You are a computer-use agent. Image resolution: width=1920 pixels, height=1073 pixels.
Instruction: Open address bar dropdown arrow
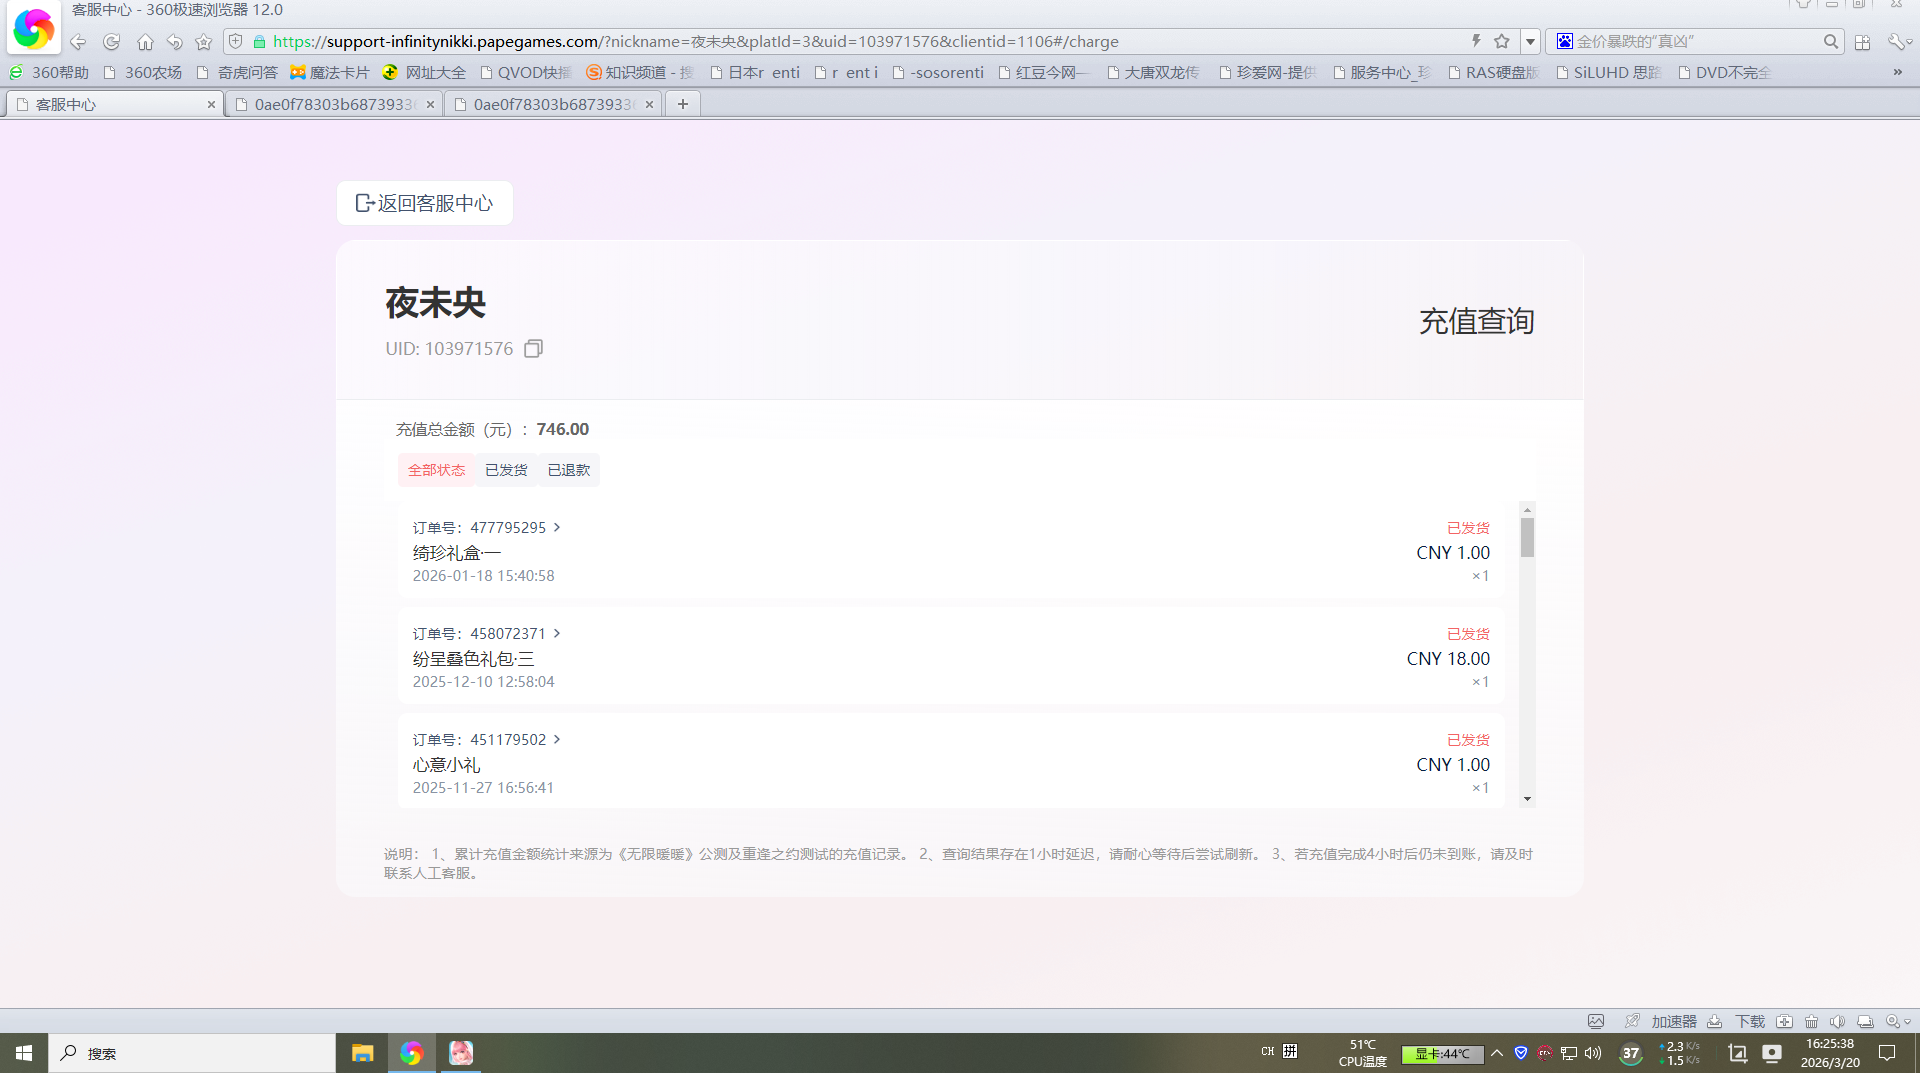click(1530, 42)
